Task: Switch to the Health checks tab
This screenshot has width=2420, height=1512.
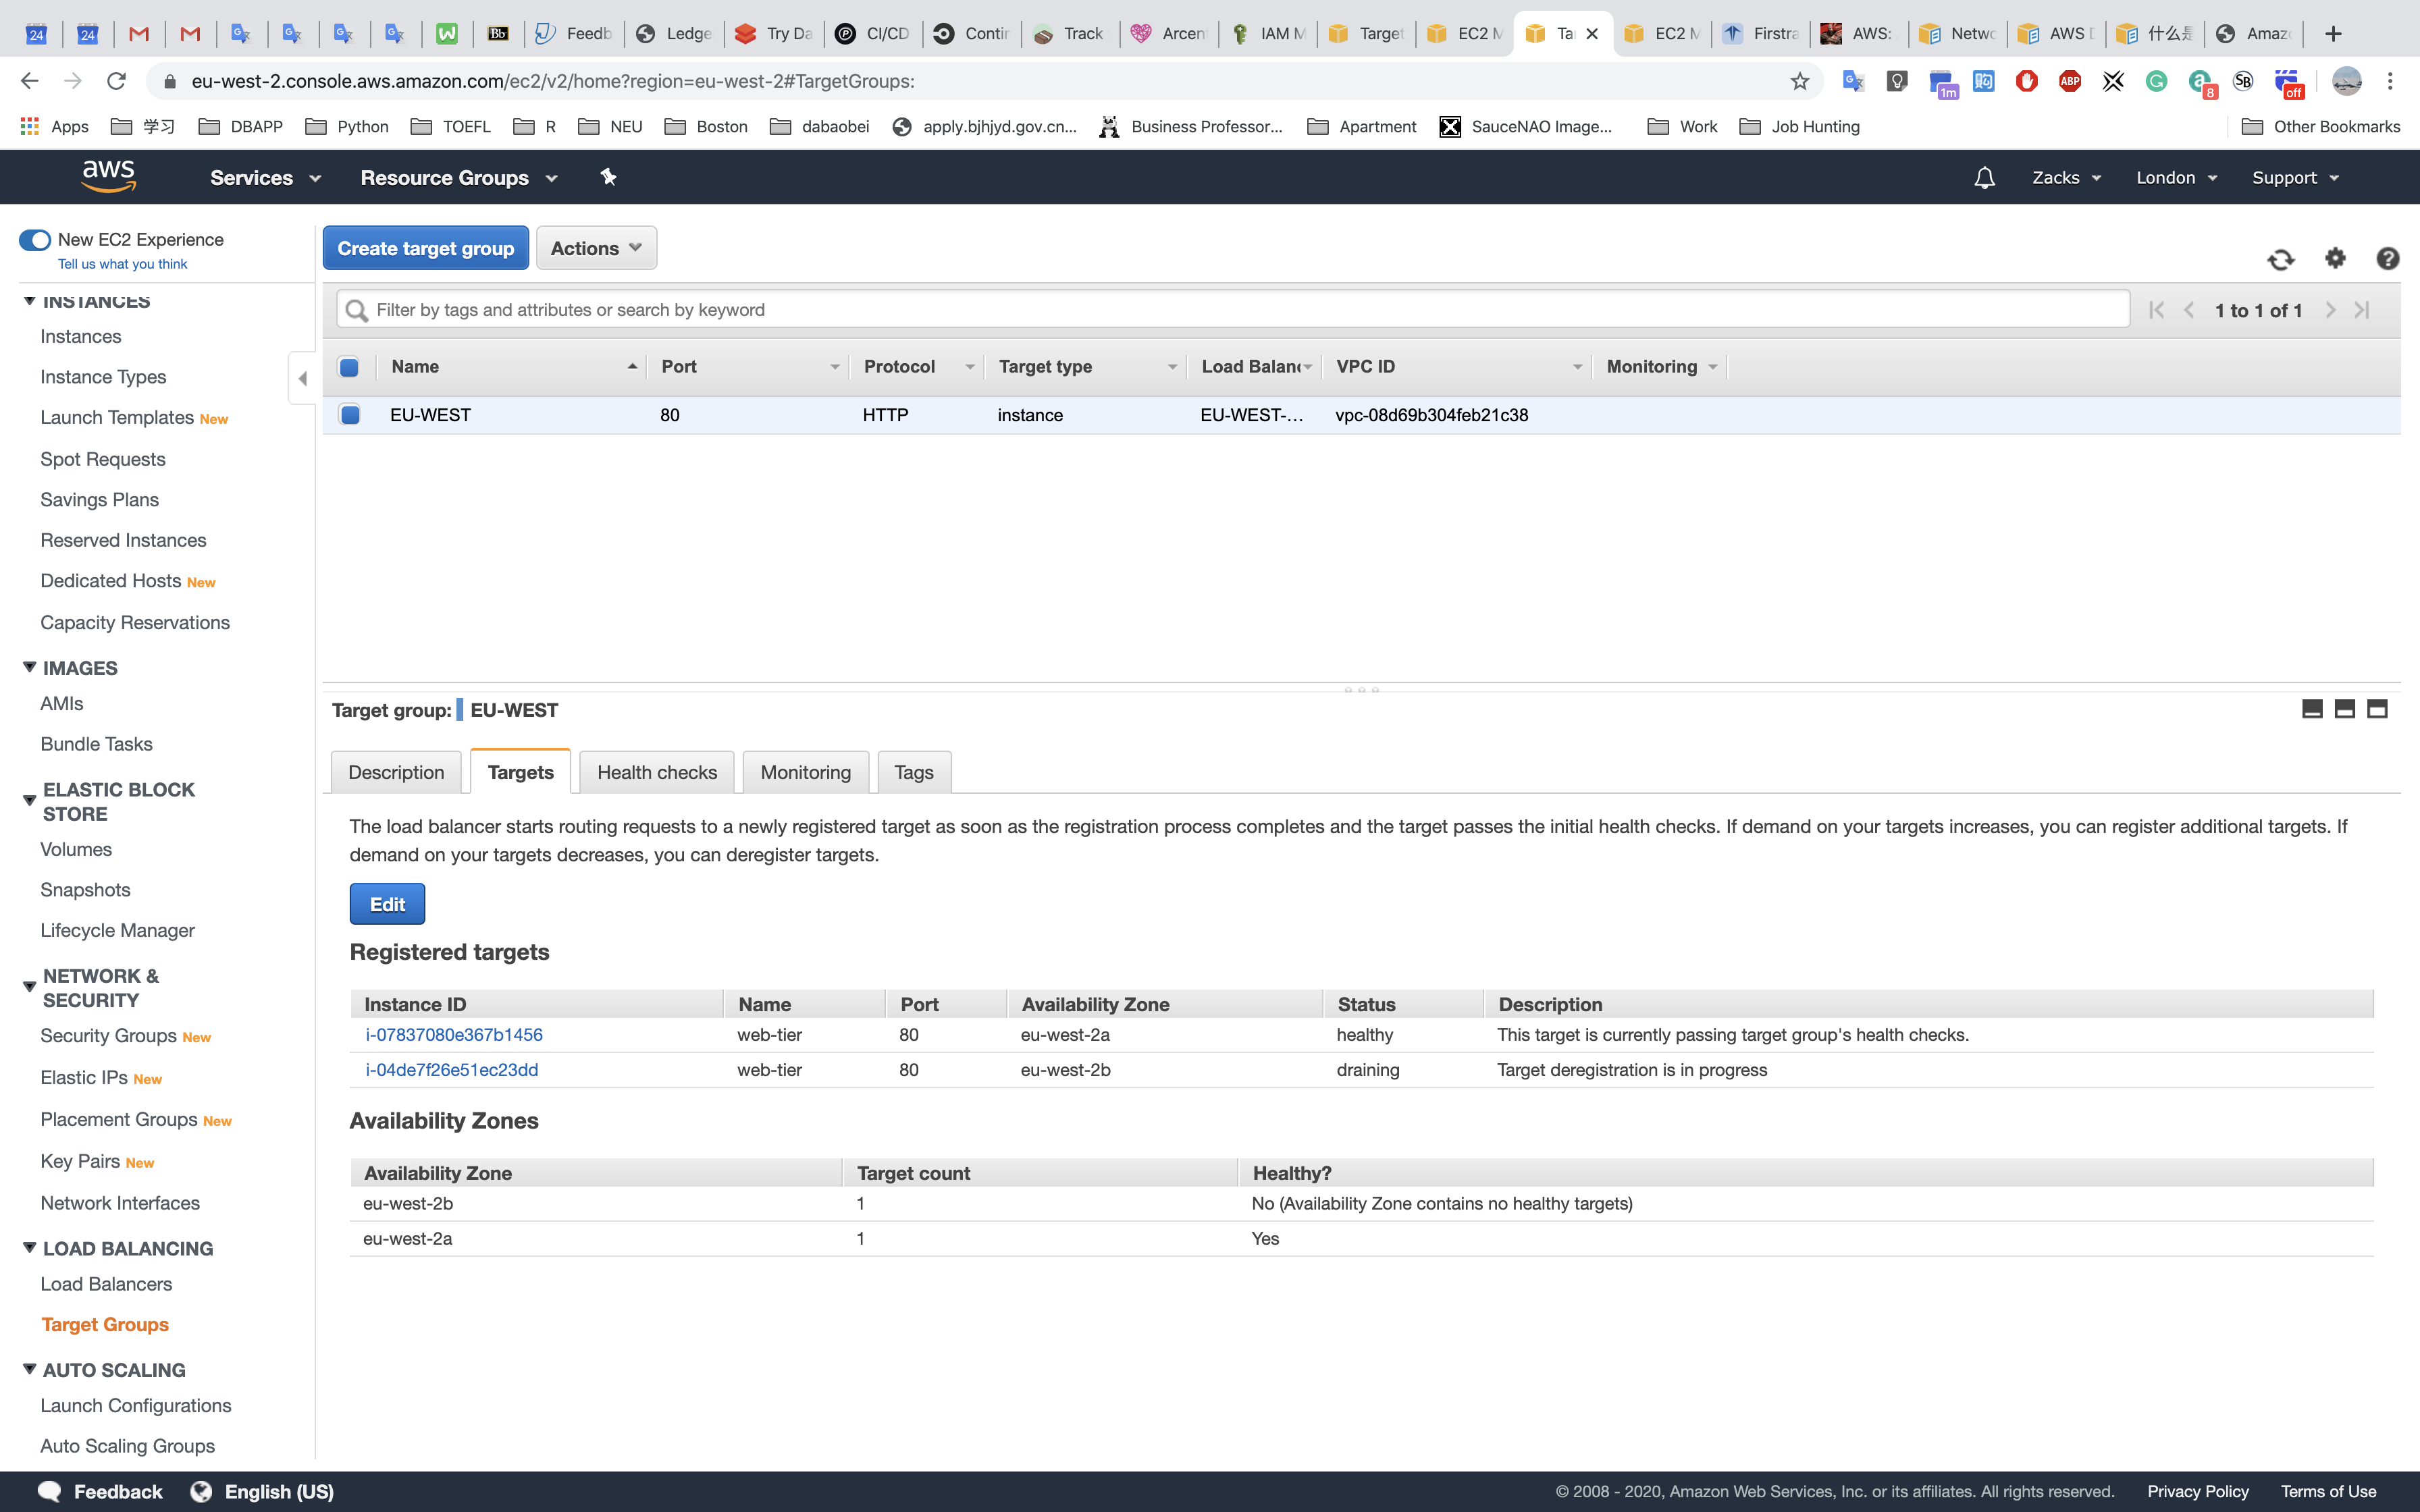Action: coord(656,772)
